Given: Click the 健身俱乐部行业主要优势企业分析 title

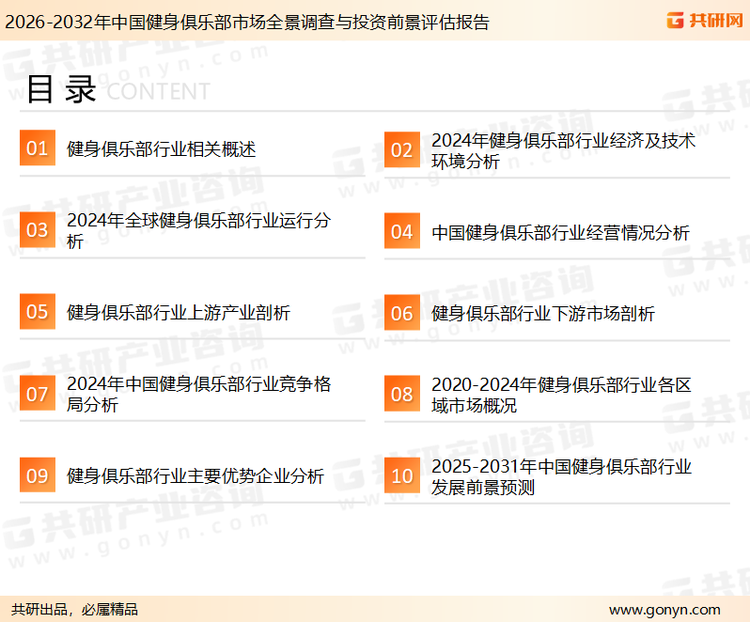Looking at the screenshot, I should 195,476.
